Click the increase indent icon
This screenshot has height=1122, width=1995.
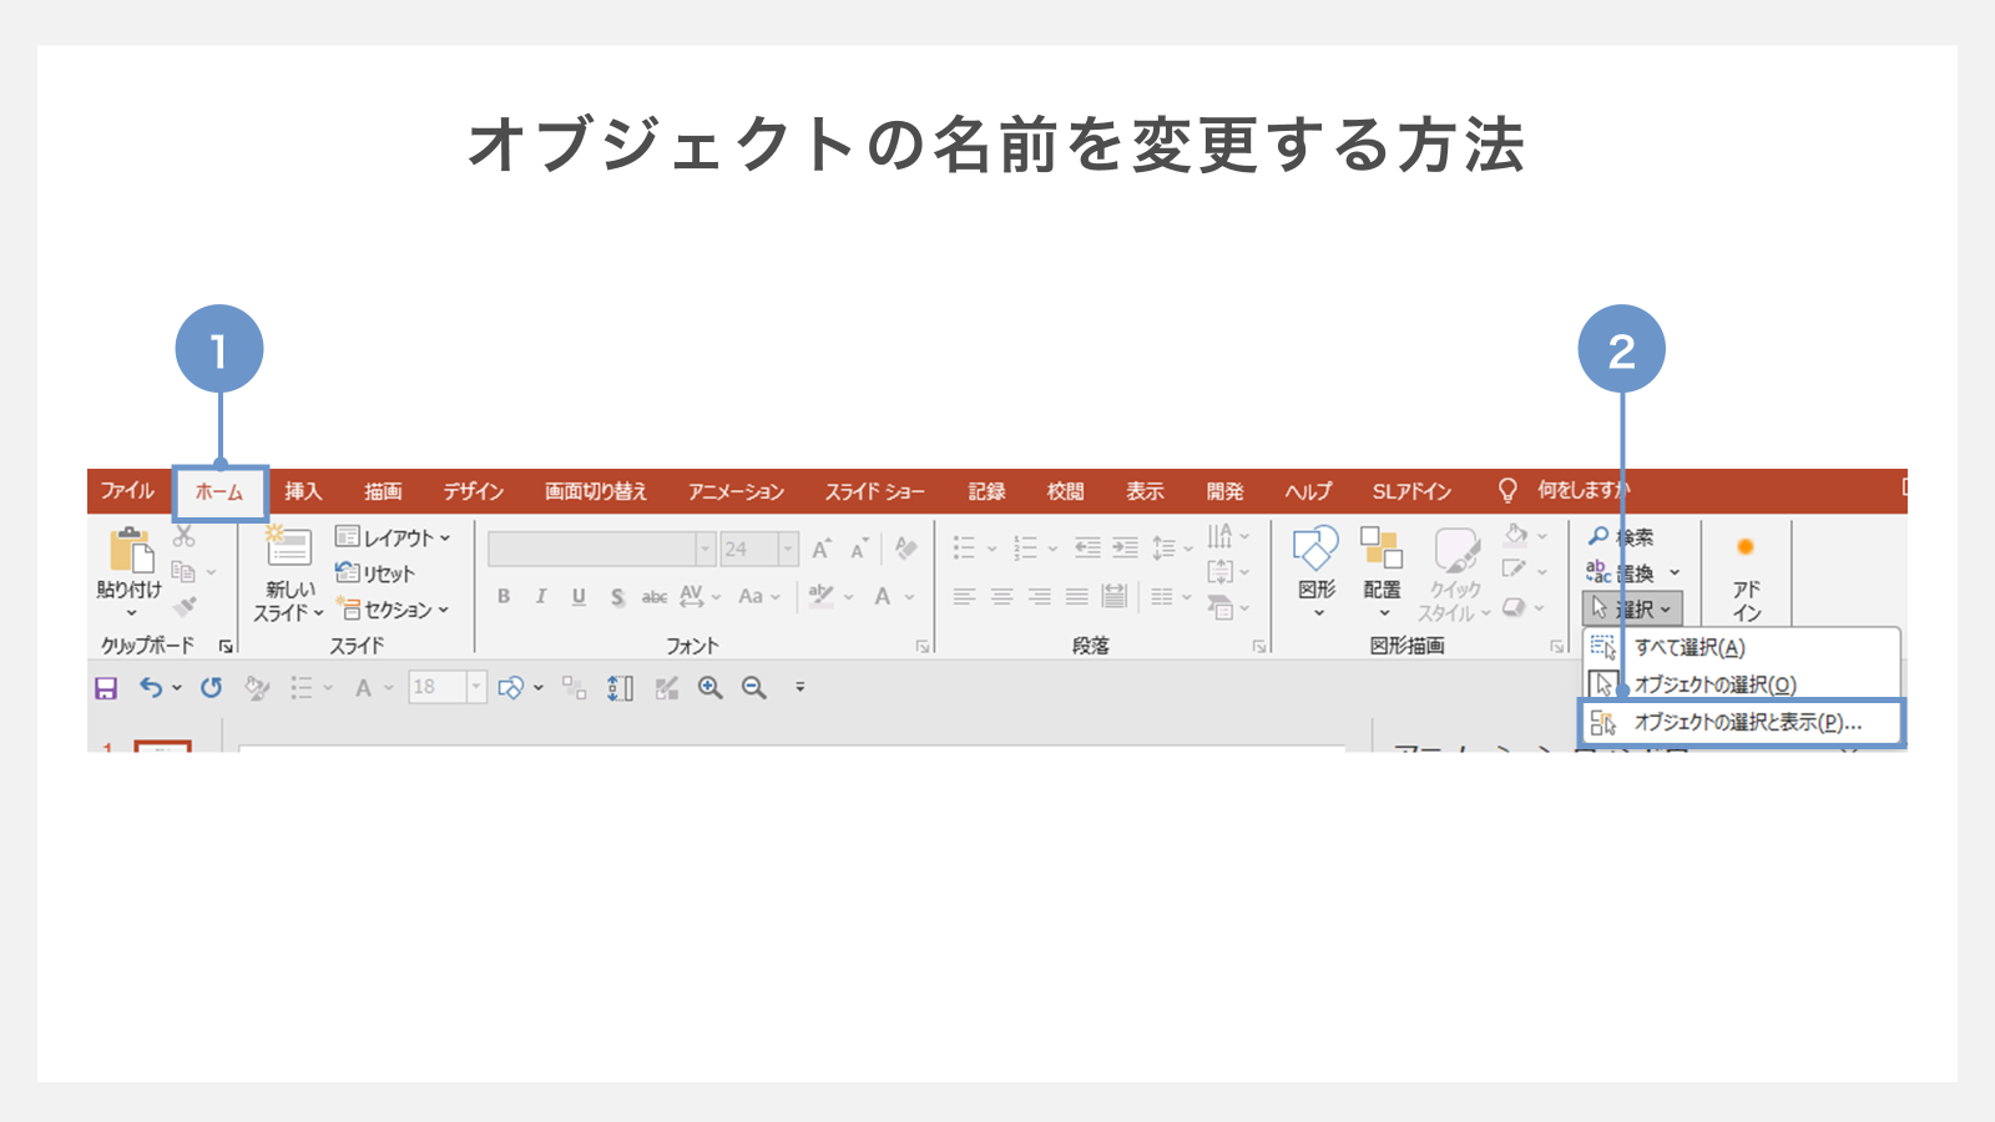pyautogui.click(x=1125, y=547)
